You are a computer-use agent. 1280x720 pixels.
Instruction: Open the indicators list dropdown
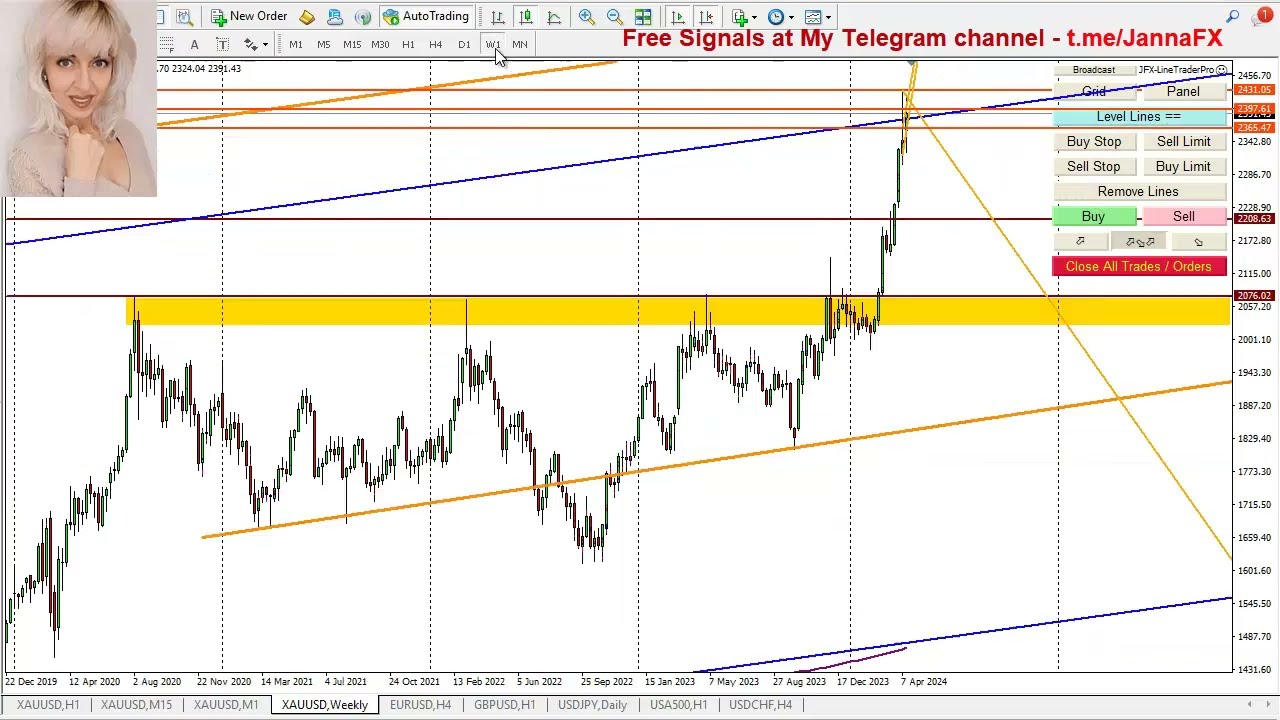[x=745, y=16]
